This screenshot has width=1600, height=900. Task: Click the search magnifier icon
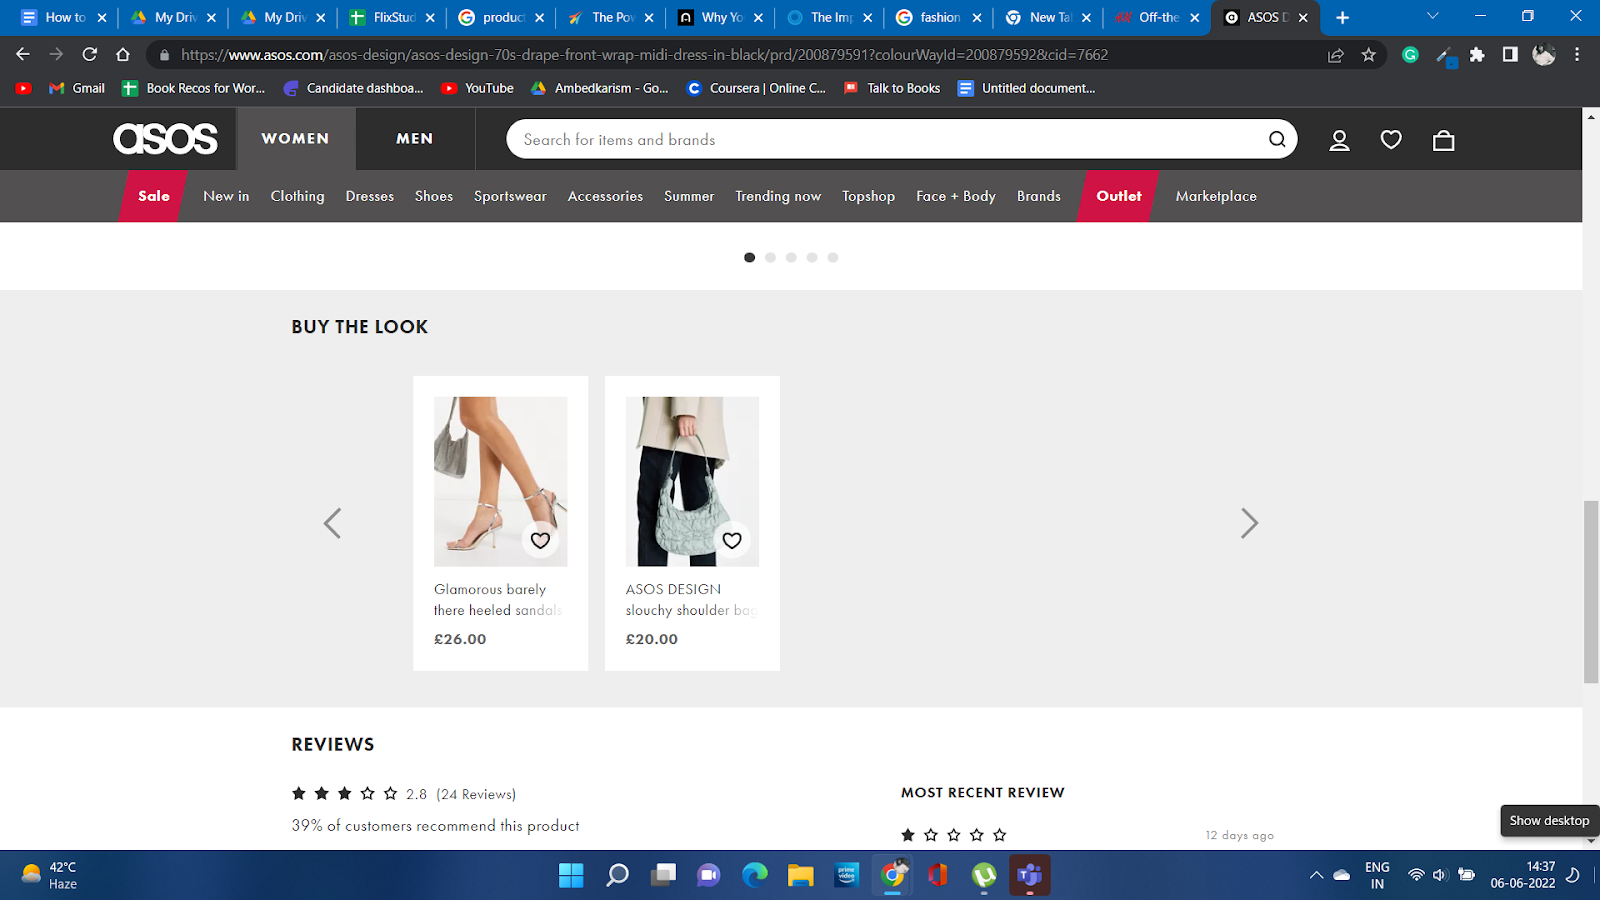coord(1277,139)
